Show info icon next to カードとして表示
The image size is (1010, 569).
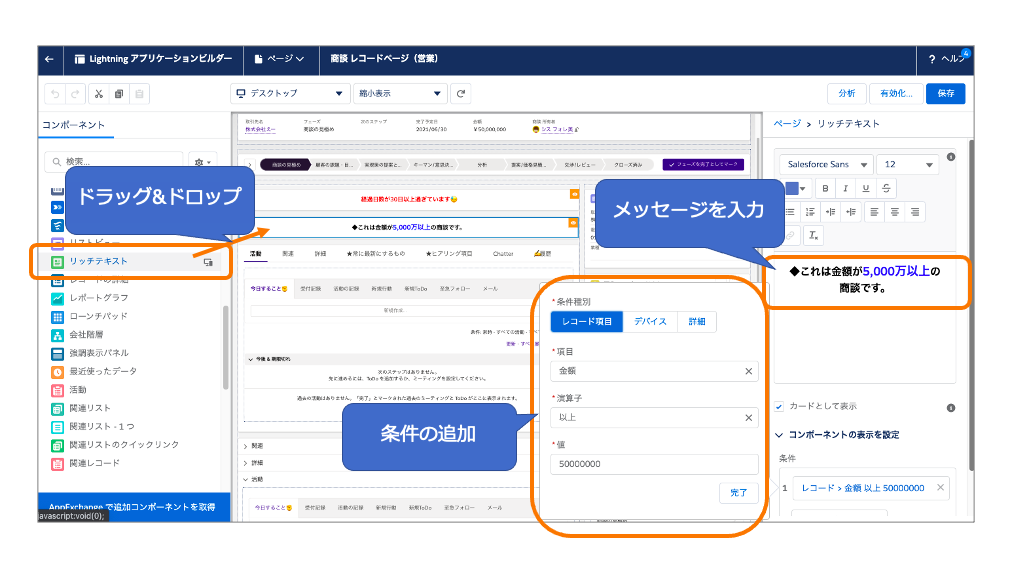pyautogui.click(x=951, y=408)
